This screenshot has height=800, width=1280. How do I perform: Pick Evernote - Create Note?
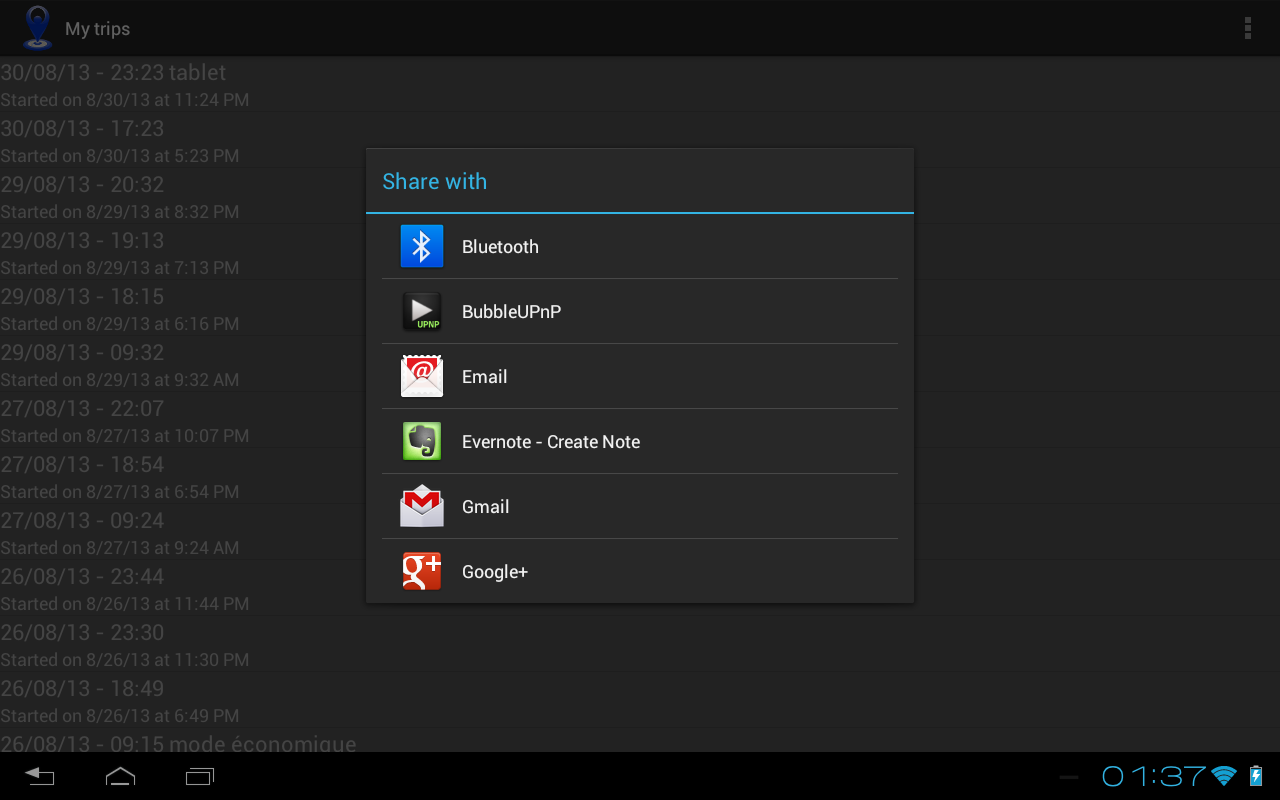(640, 441)
